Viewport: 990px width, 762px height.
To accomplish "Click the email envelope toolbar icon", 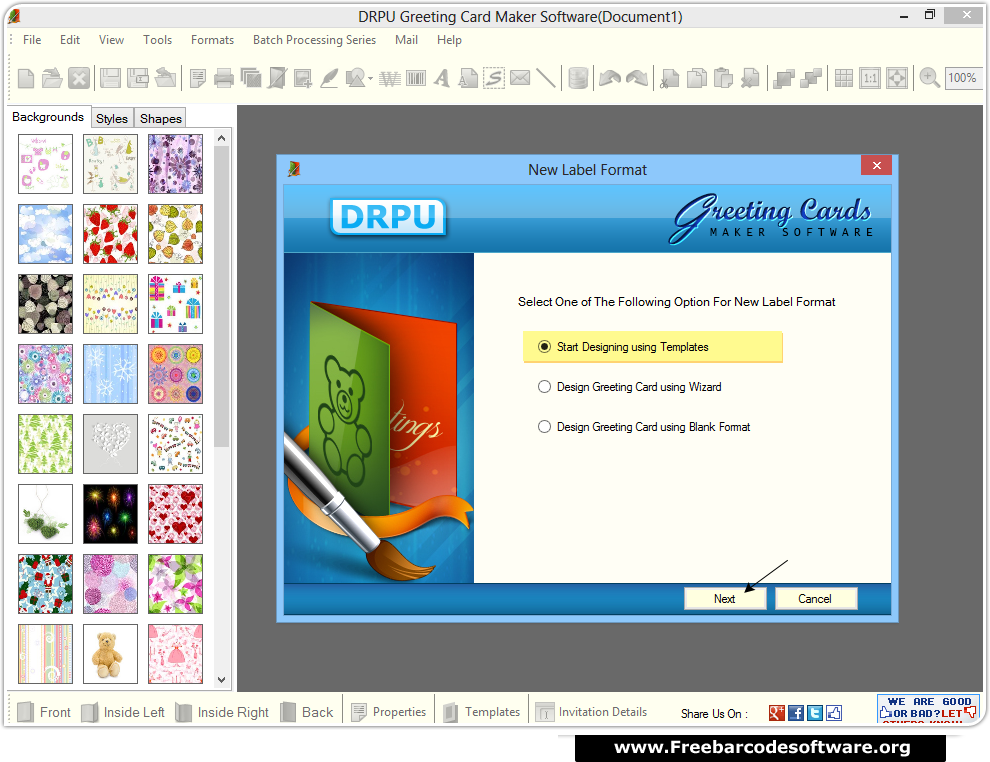I will (x=520, y=78).
